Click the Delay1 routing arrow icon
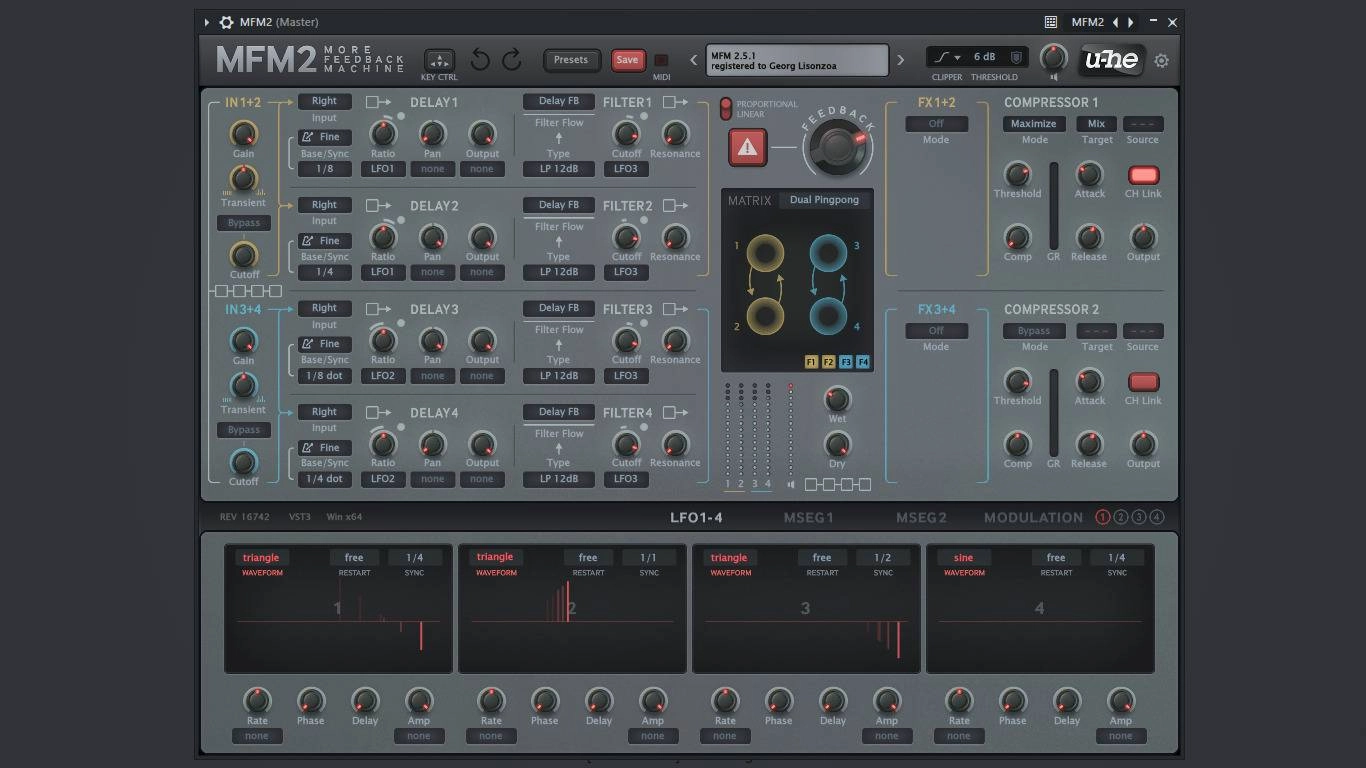Screen dimensions: 1366x768 coord(378,102)
